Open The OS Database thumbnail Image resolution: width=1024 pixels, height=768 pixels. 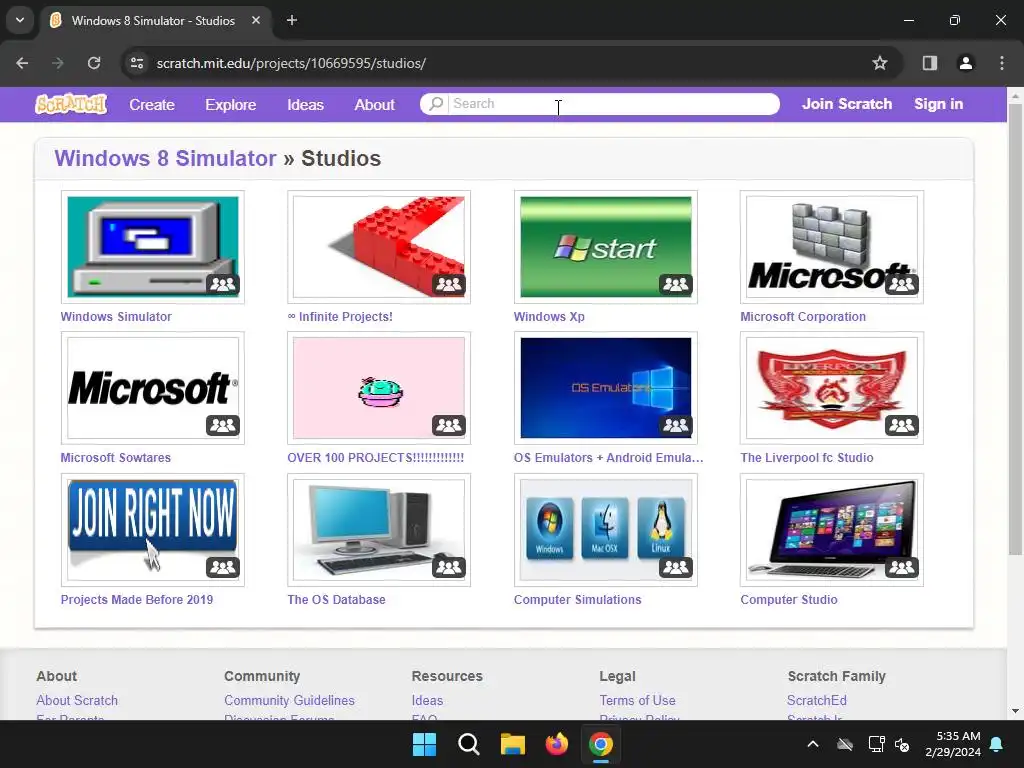pos(379,530)
